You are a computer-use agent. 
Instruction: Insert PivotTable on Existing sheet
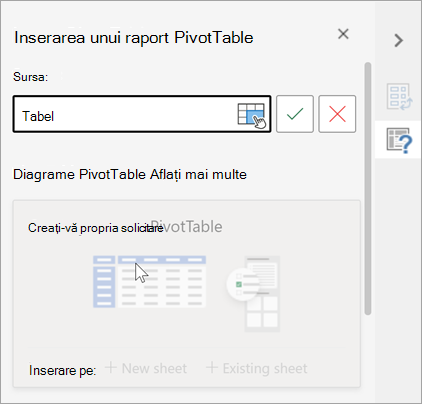coord(257,368)
